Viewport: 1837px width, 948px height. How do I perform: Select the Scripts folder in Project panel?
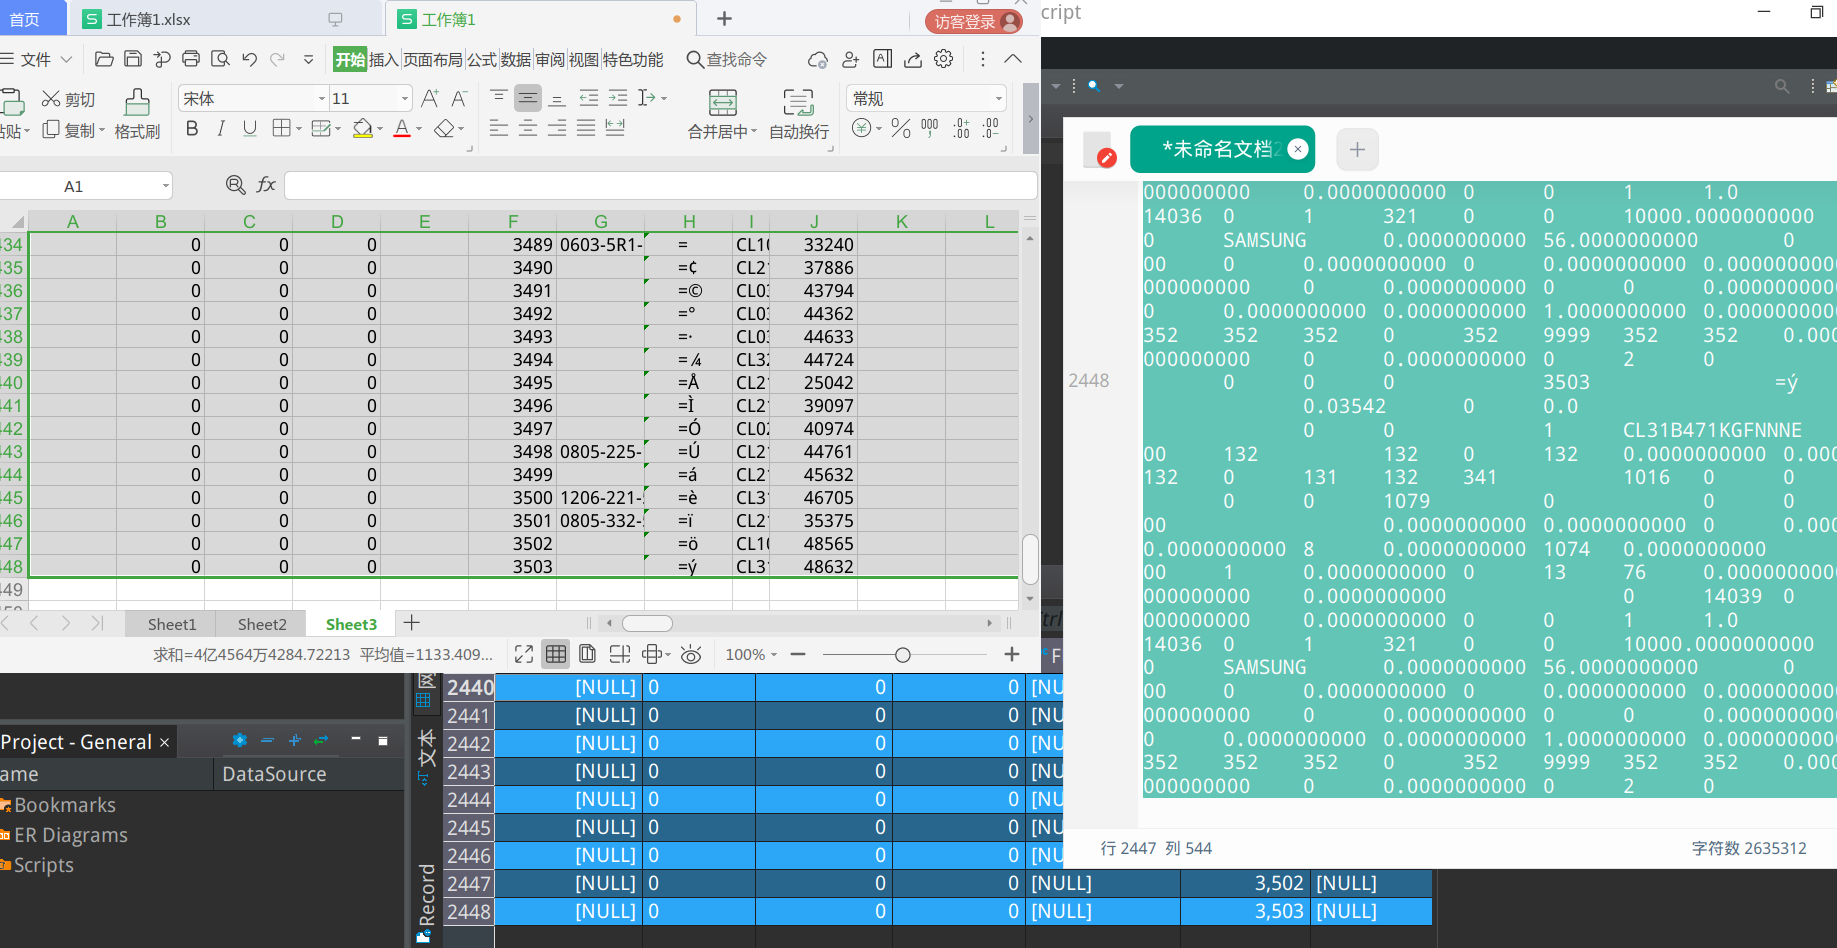pyautogui.click(x=44, y=865)
